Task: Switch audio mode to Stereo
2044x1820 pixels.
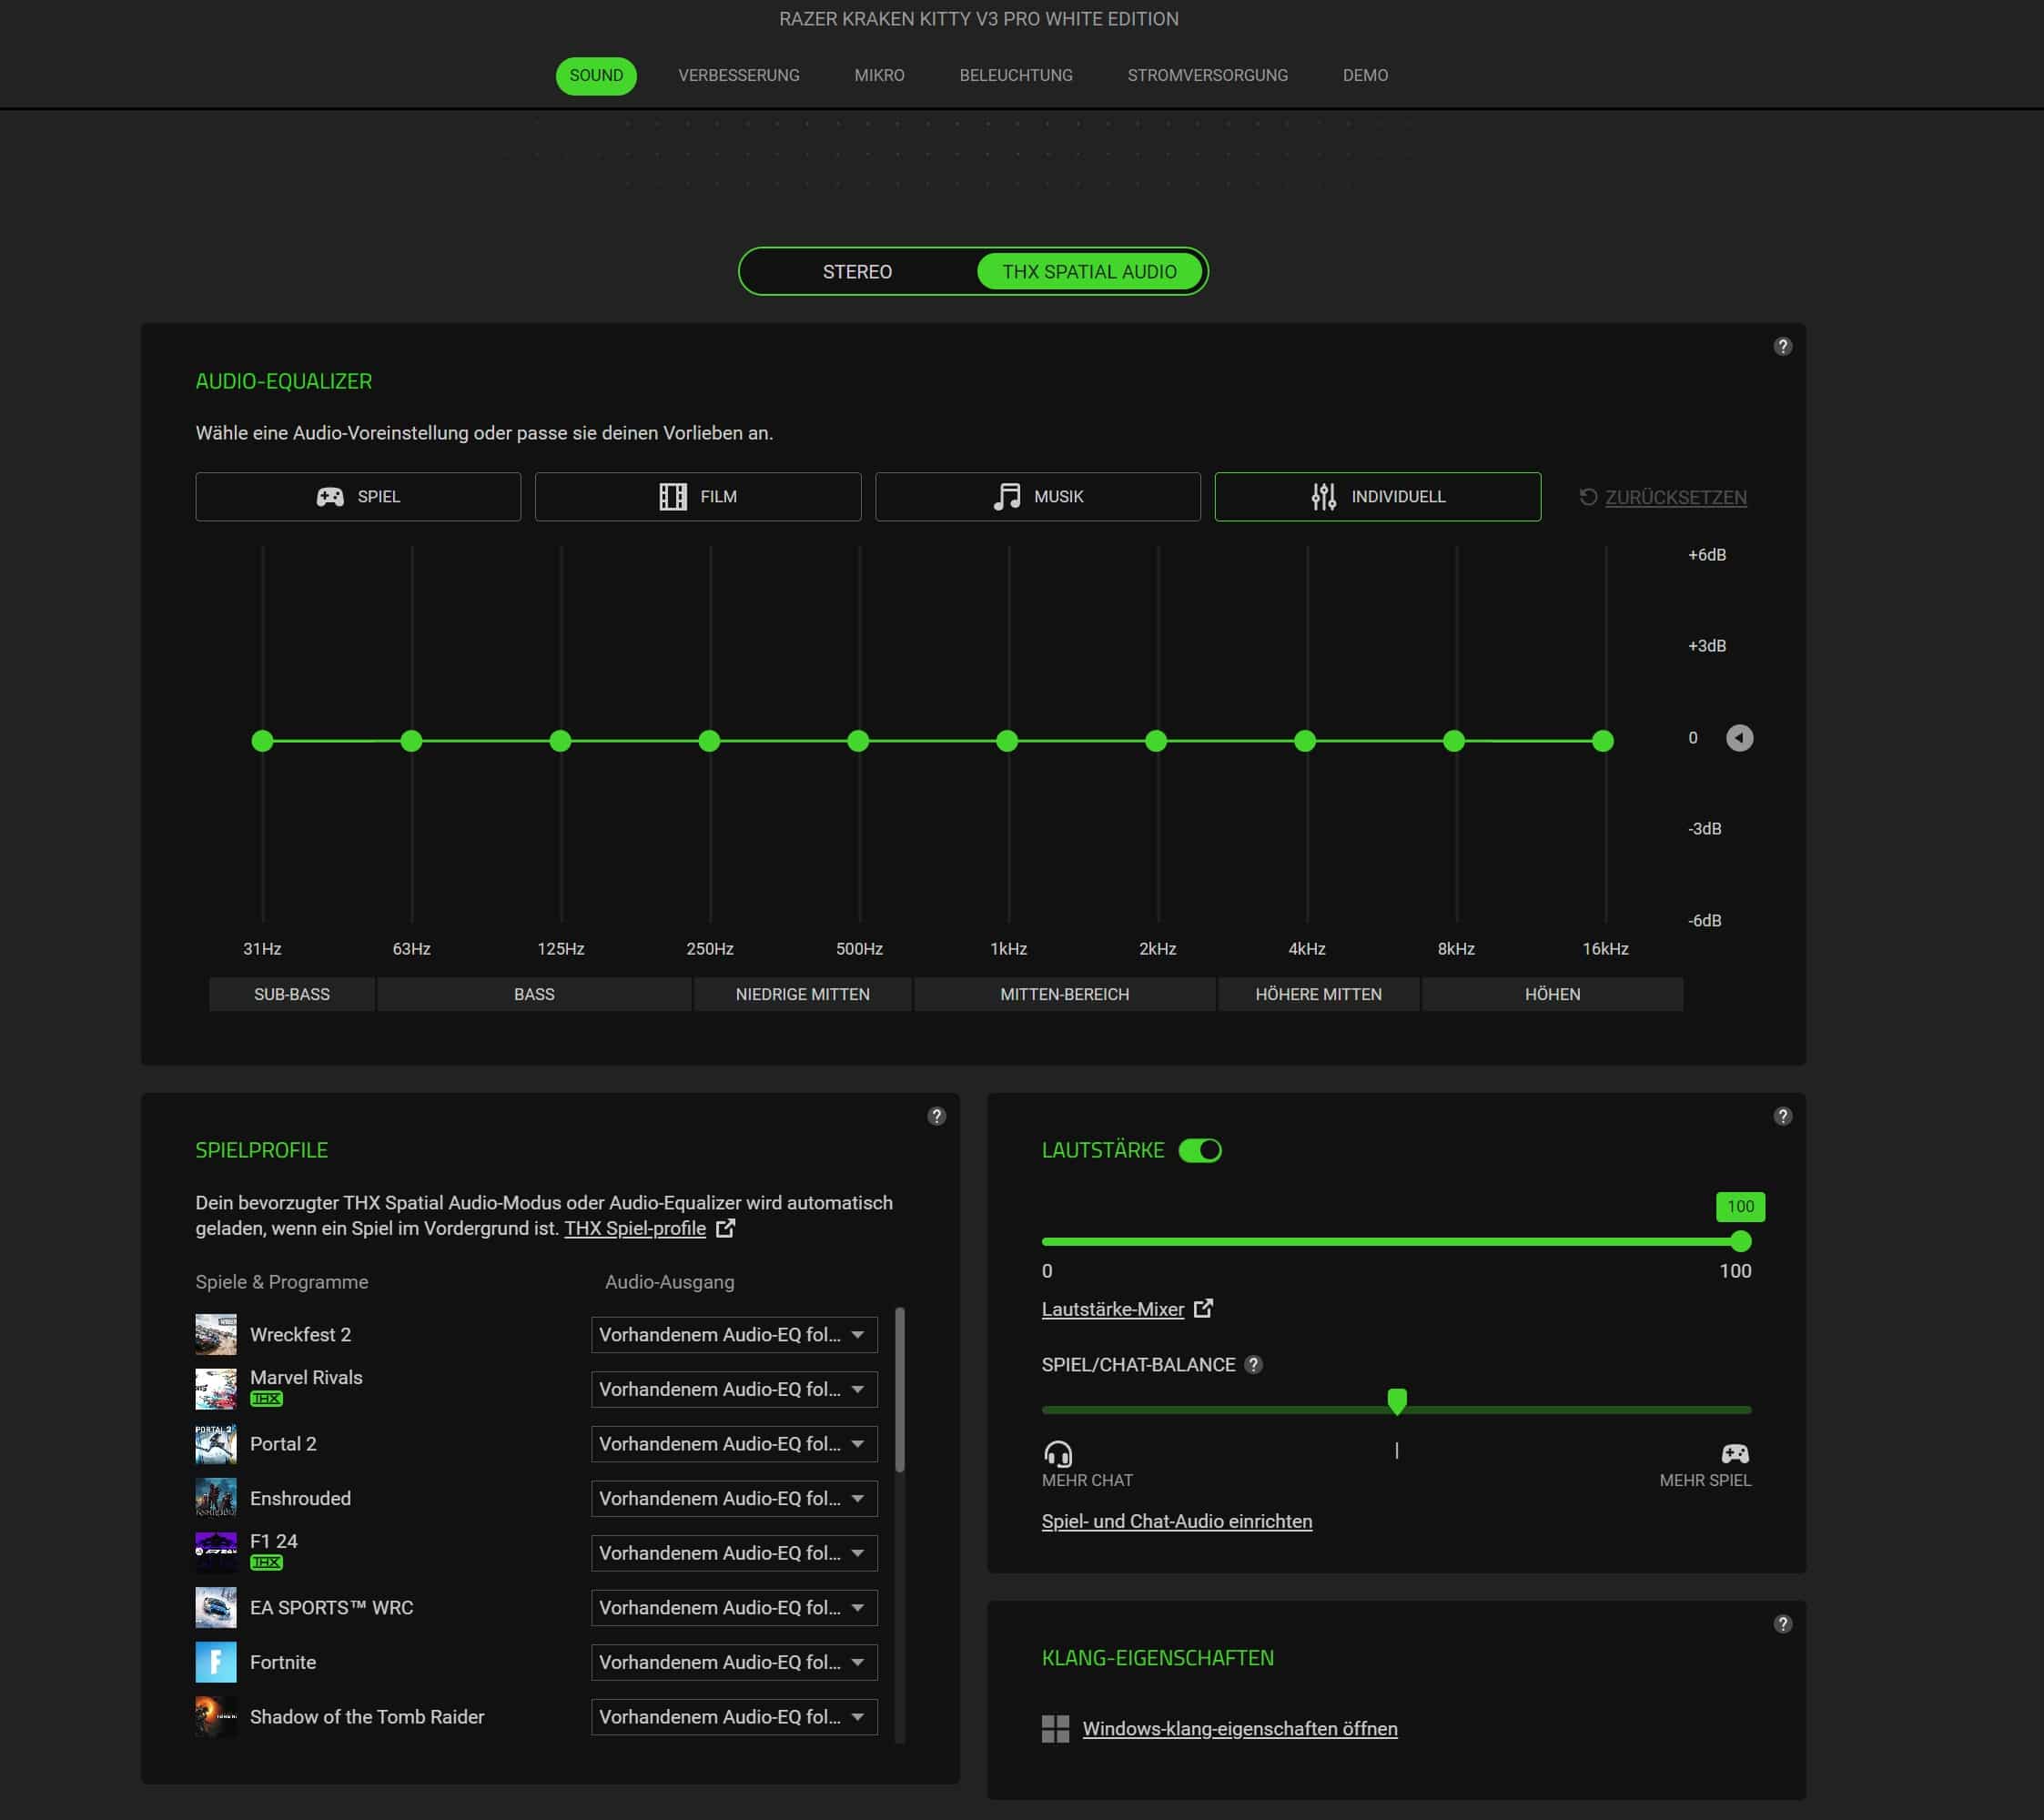Action: [857, 272]
